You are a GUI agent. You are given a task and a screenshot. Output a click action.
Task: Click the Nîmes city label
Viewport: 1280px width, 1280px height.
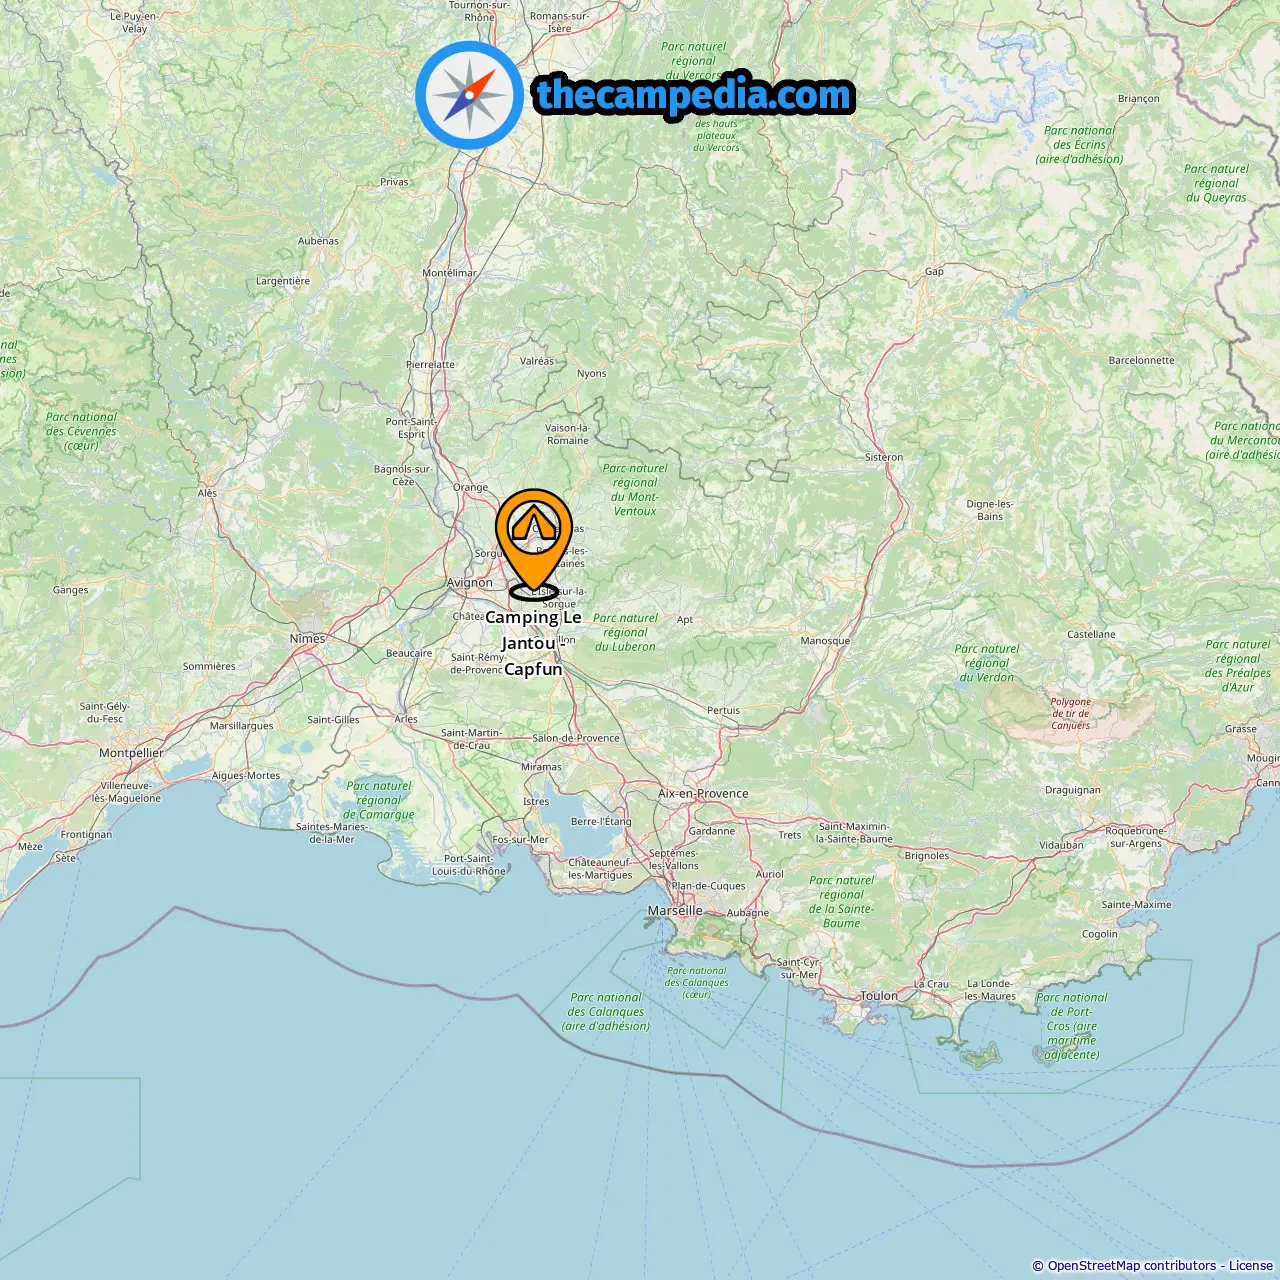tap(307, 639)
